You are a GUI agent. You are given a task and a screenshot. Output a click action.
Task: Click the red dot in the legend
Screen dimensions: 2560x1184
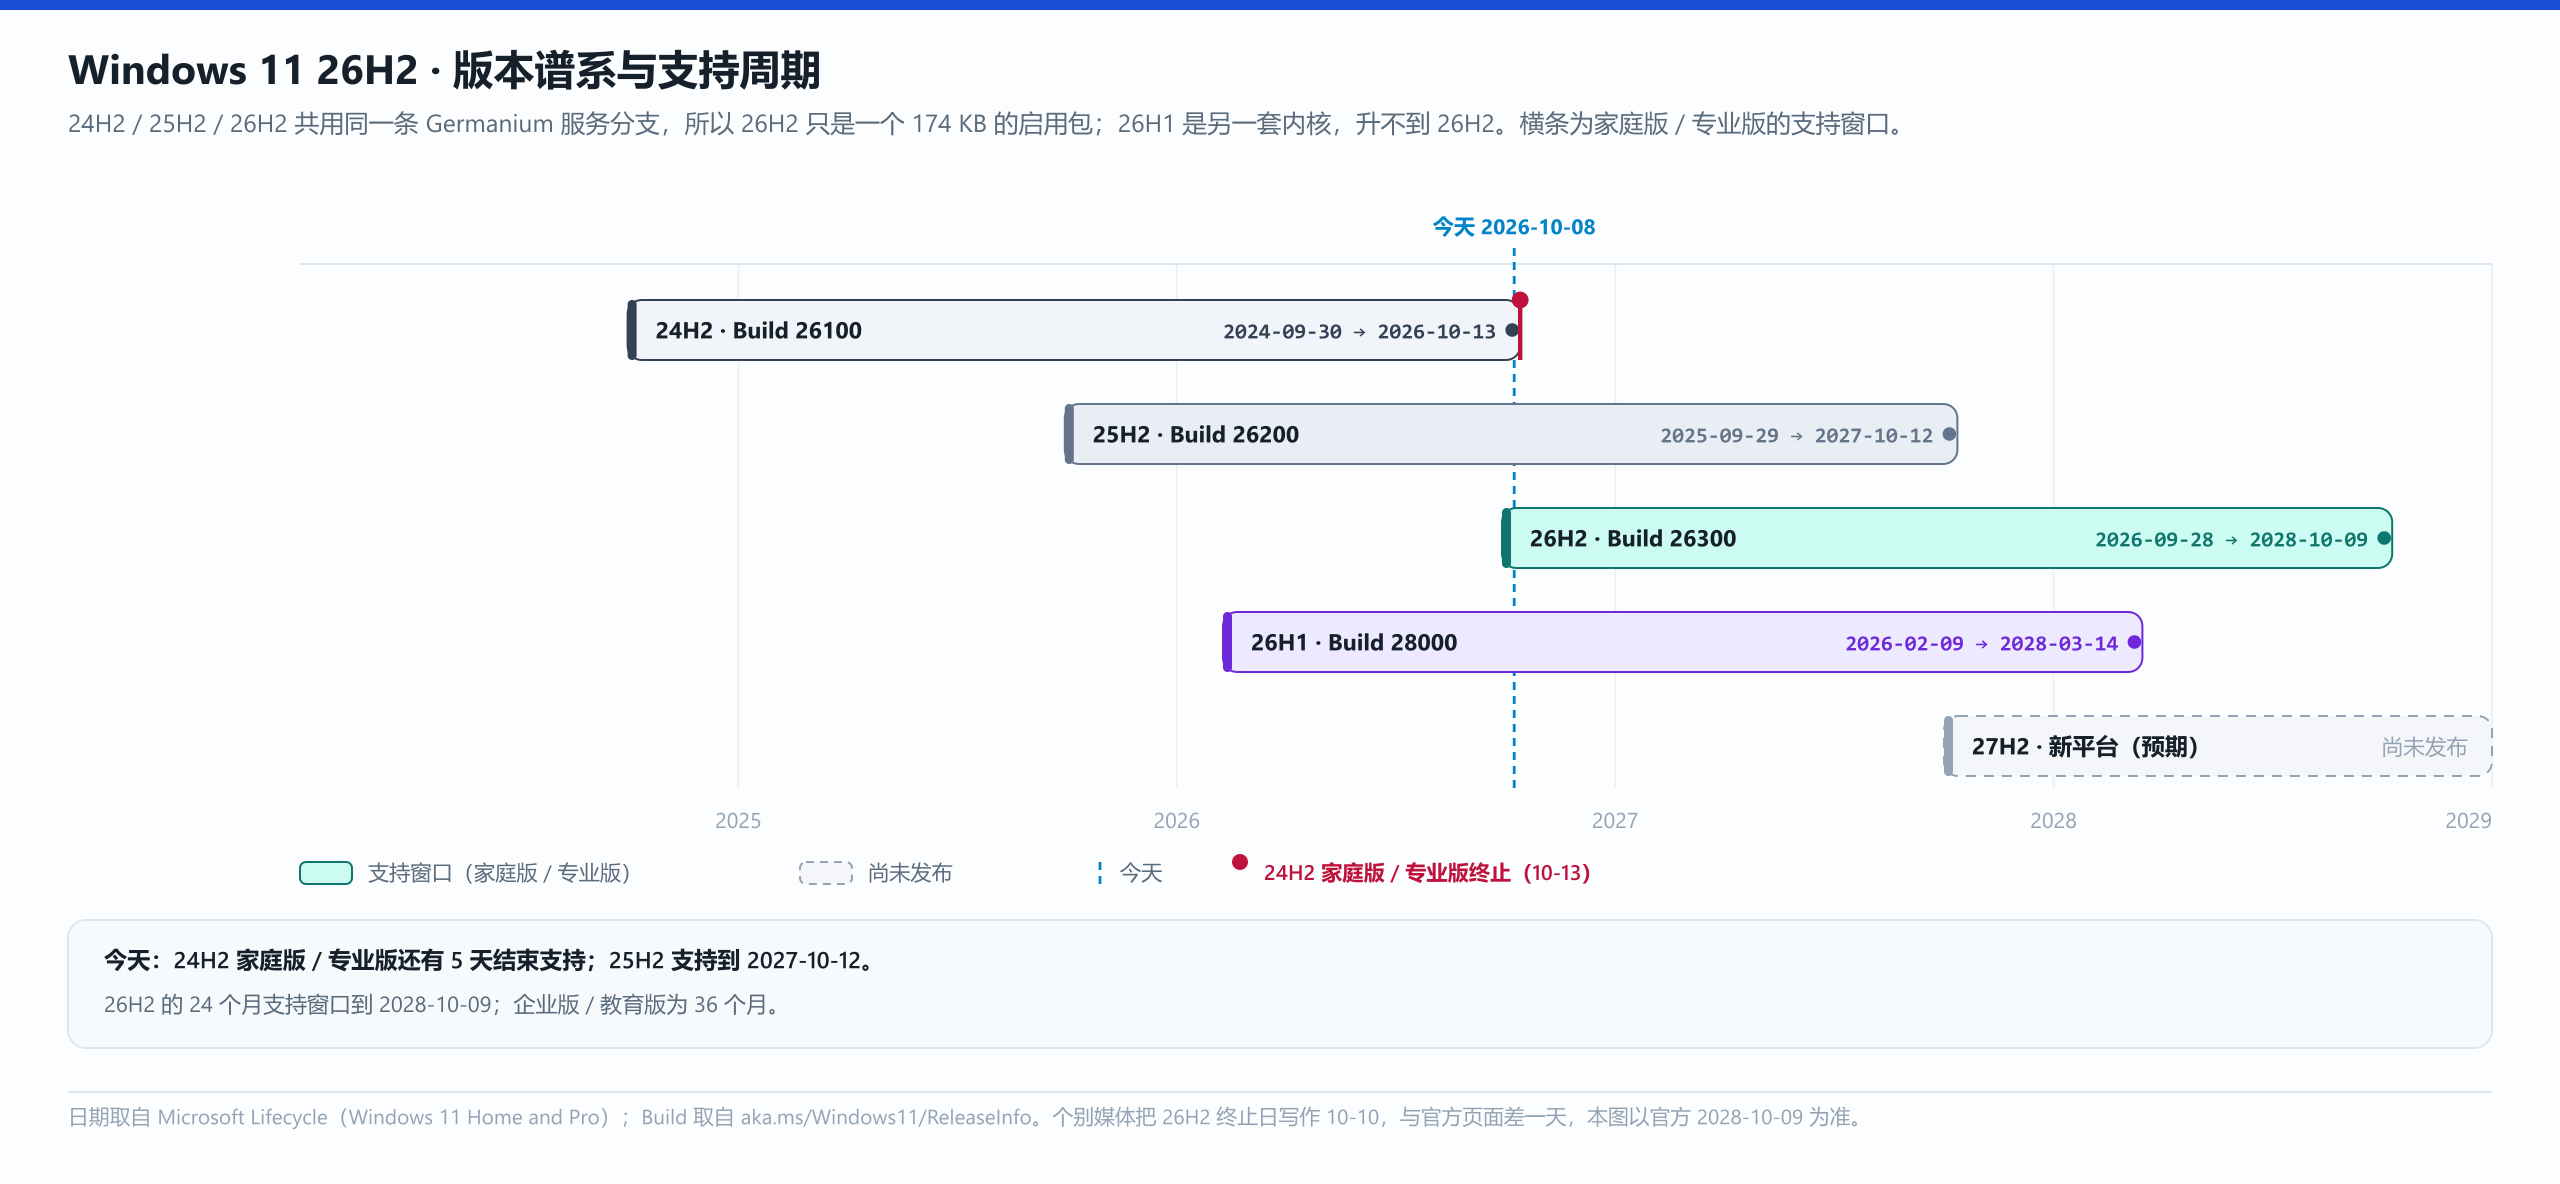point(1240,862)
